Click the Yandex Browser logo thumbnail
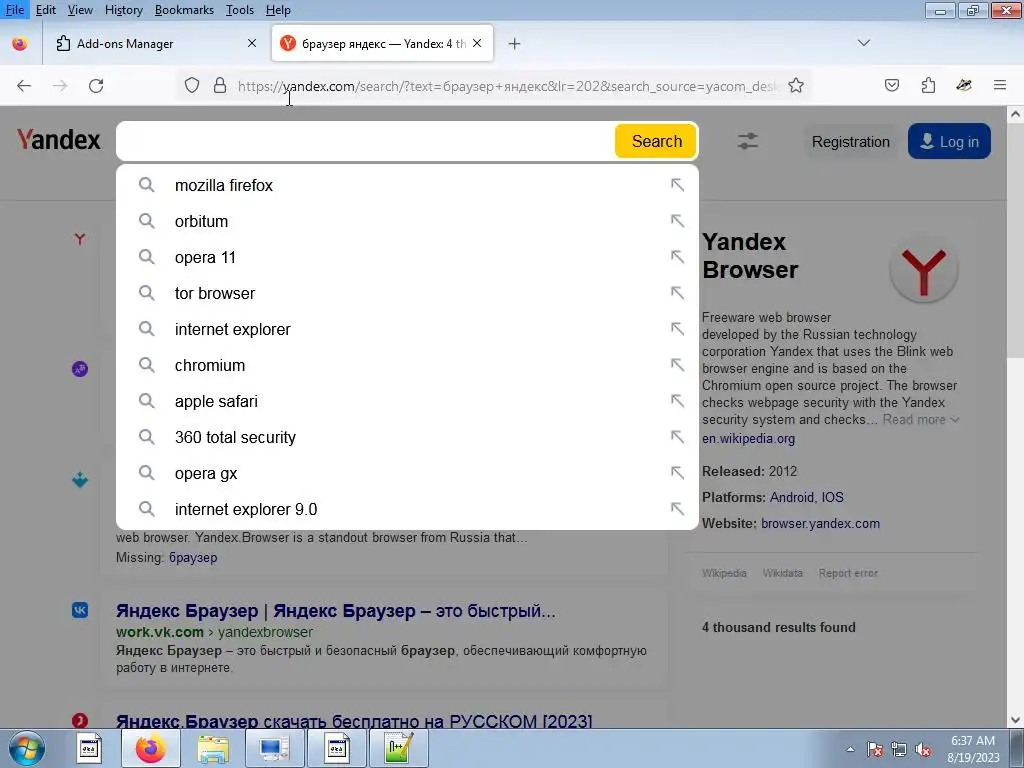1024x768 pixels. [923, 269]
